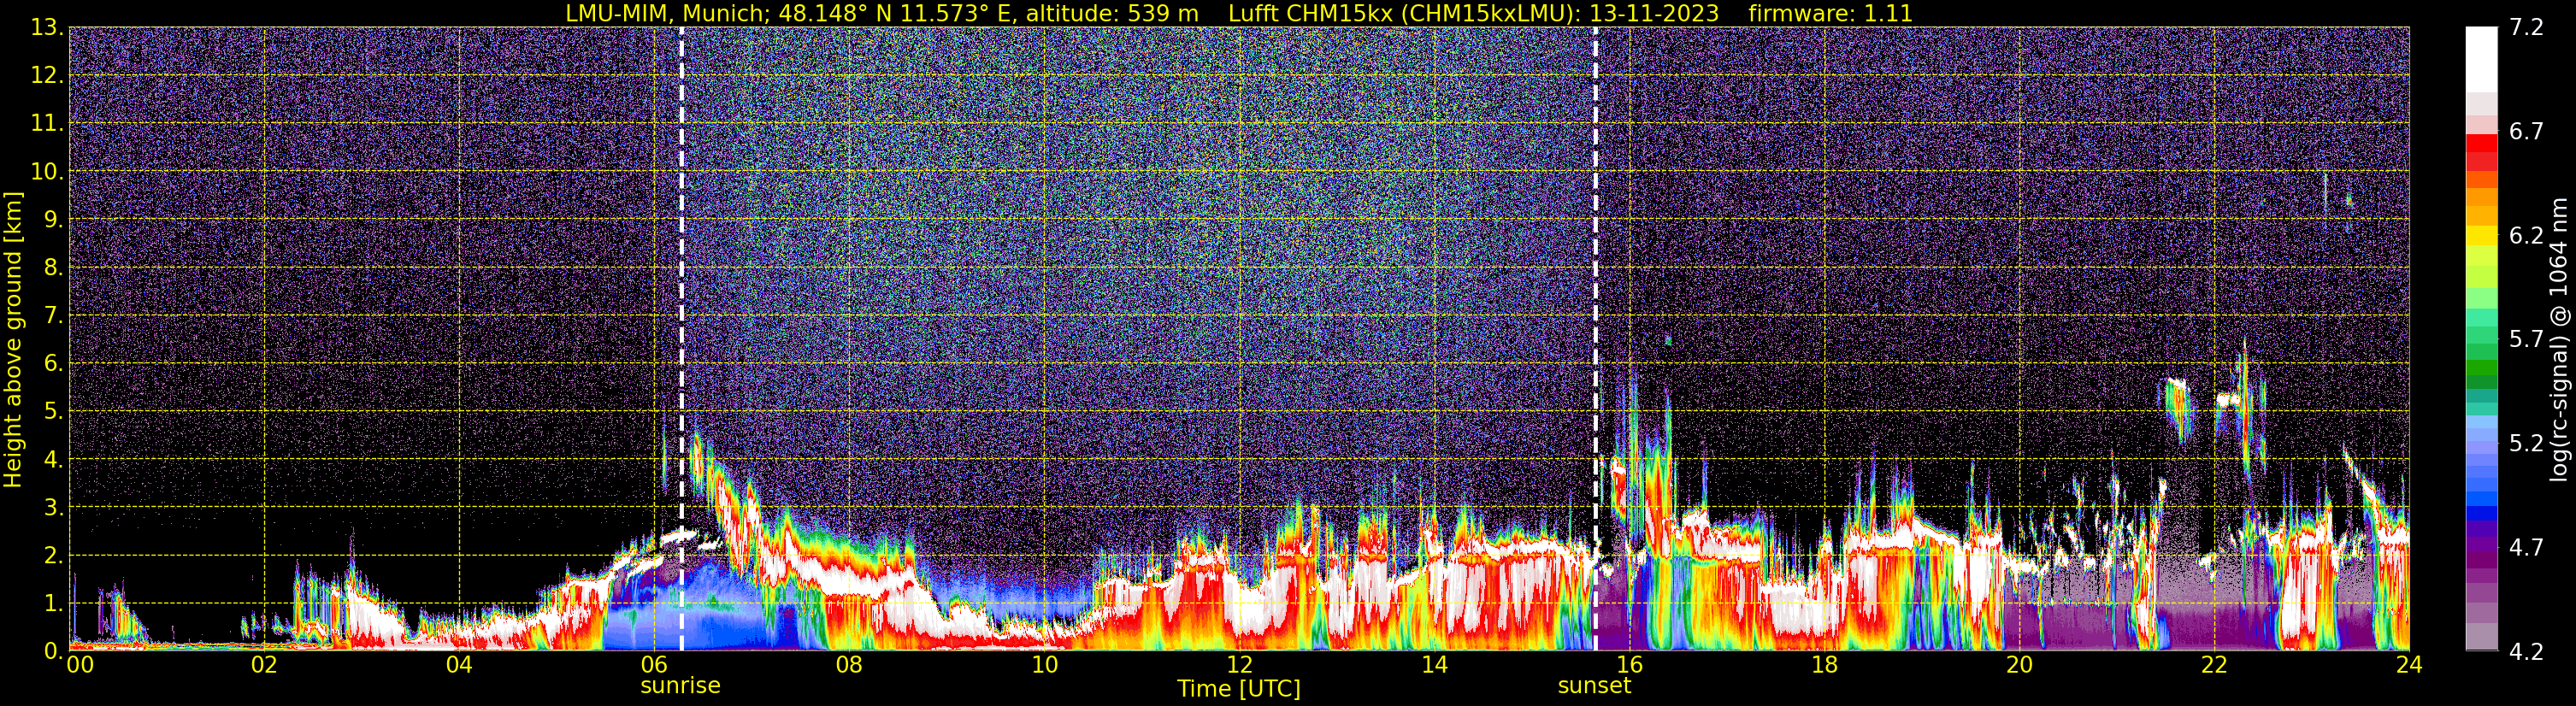Click the time axis tick '24'
2576x706 pixels.
[x=2409, y=664]
